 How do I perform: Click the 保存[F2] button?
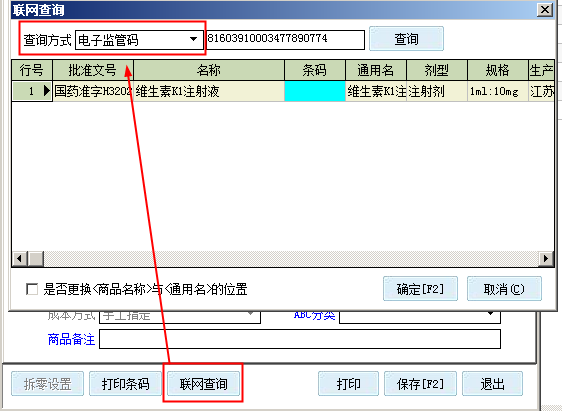point(420,384)
